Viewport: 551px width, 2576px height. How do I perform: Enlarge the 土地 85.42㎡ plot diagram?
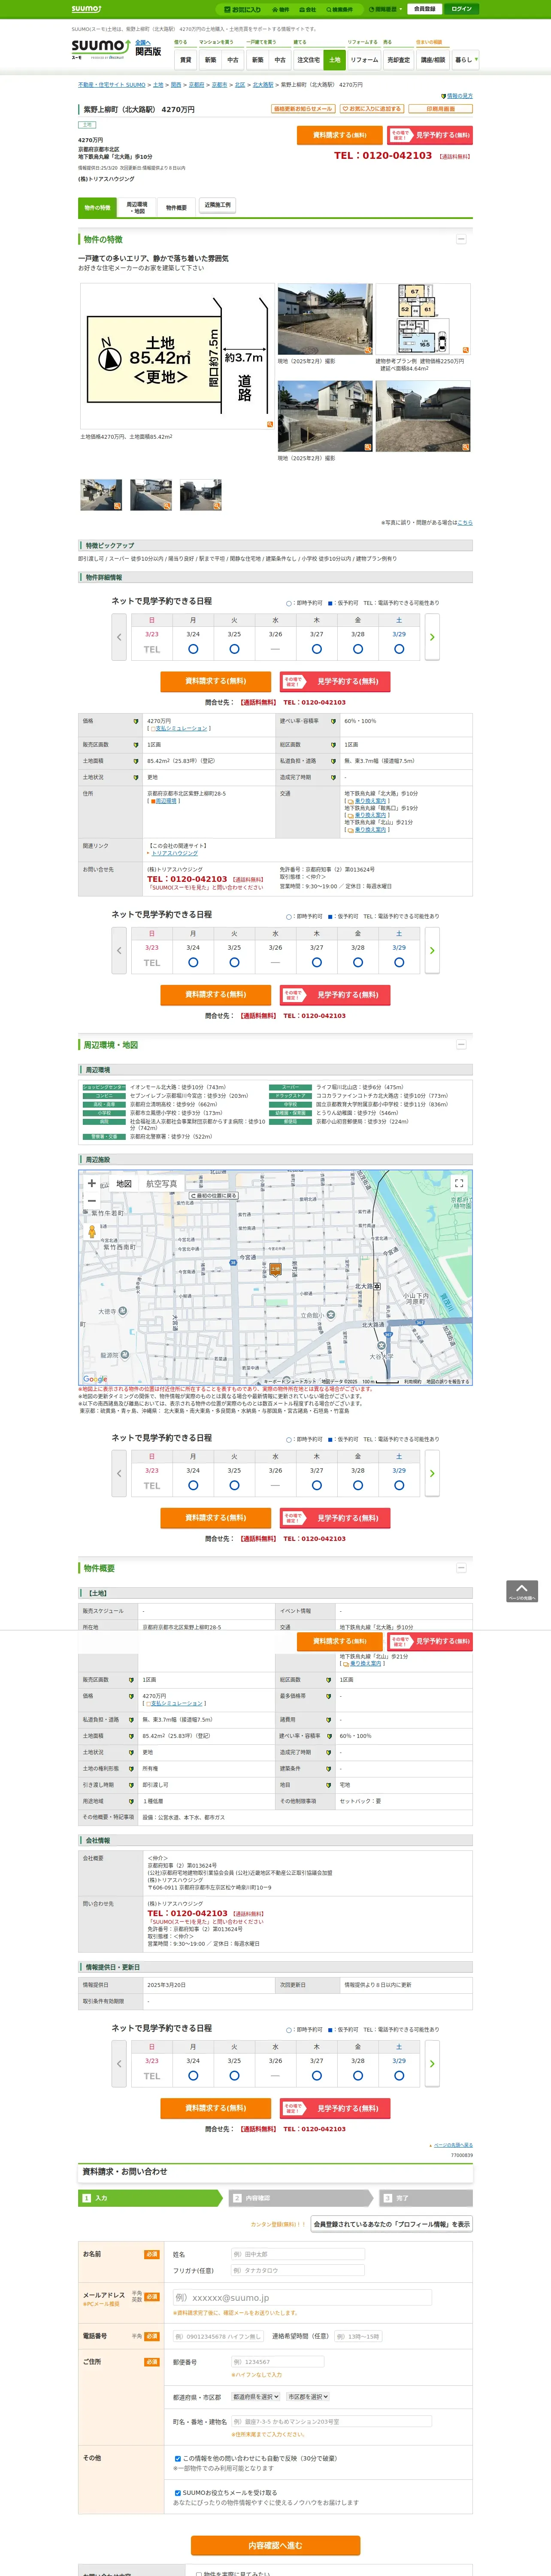coord(177,356)
